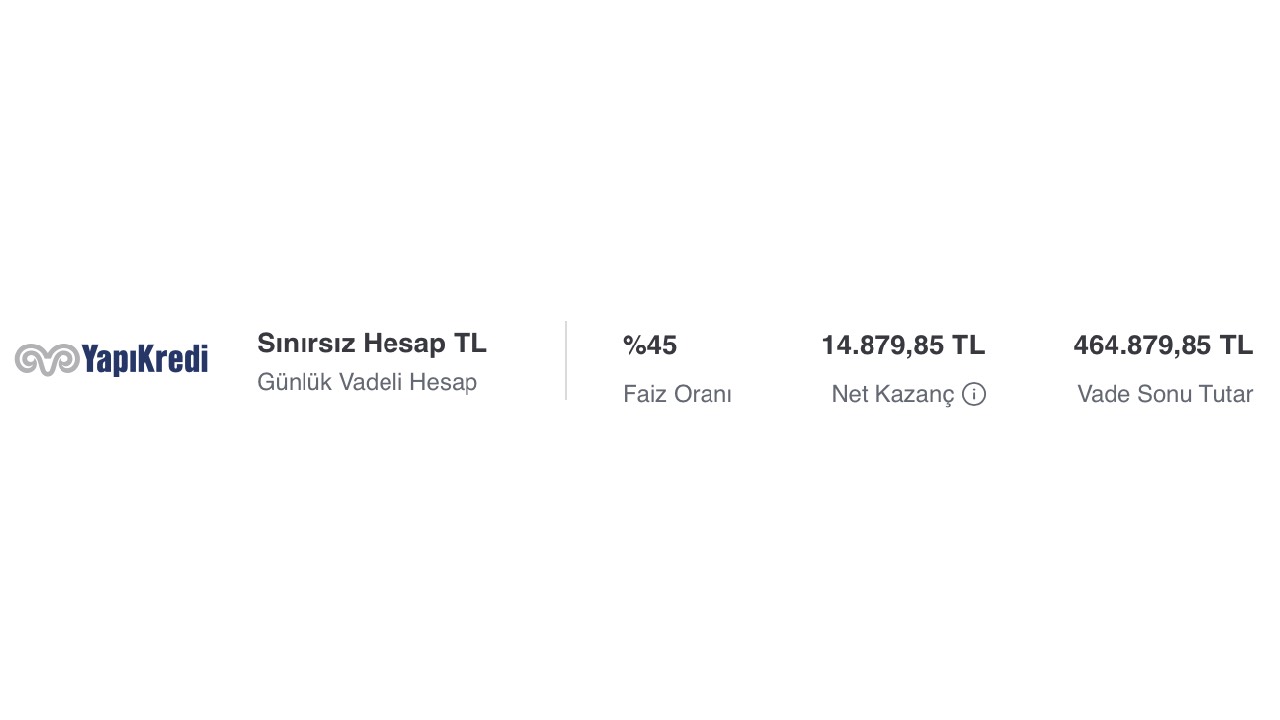Click the word Sınırsız in the account title
Image resolution: width=1280 pixels, height=720 pixels.
click(x=306, y=343)
